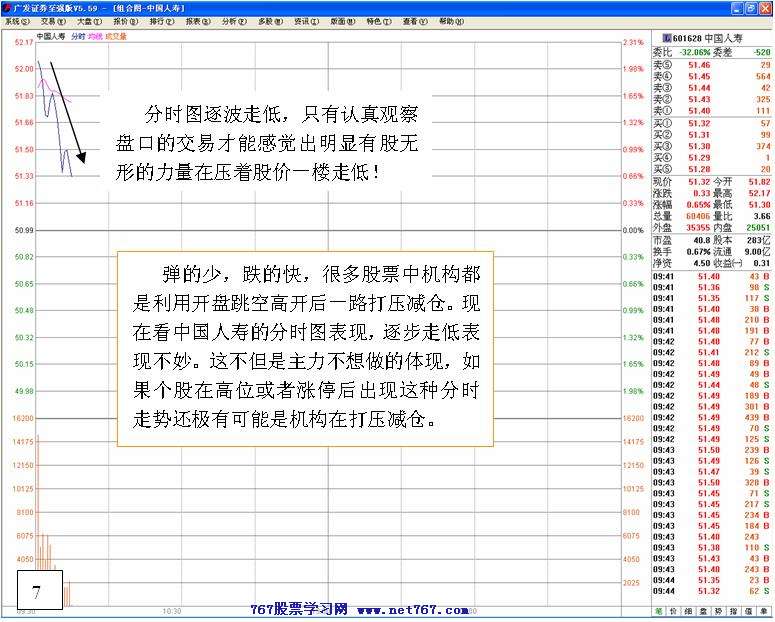Open the 分析(Z) menu

click(233, 20)
